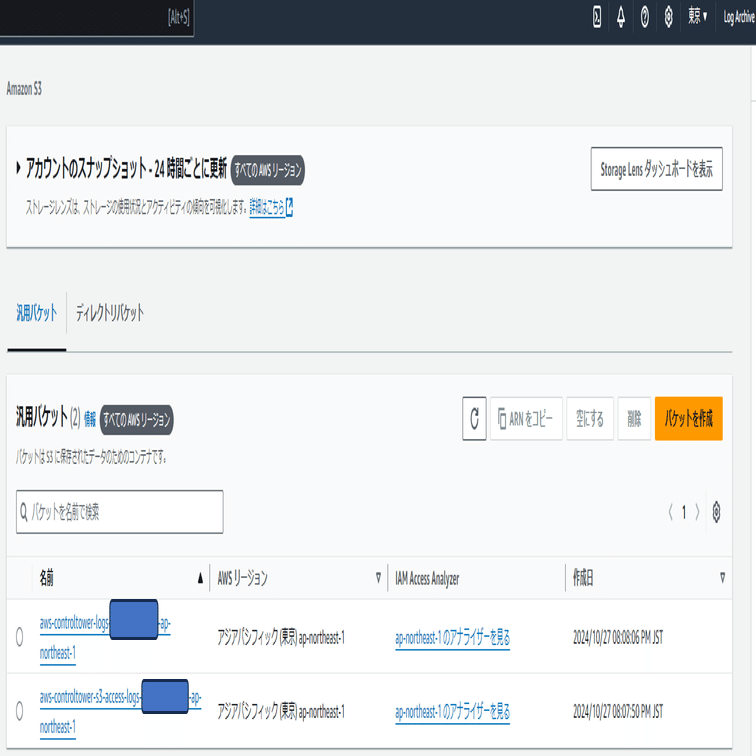This screenshot has height=756, width=756.
Task: Click the IAM Access Analyzer column header
Action: tap(427, 578)
